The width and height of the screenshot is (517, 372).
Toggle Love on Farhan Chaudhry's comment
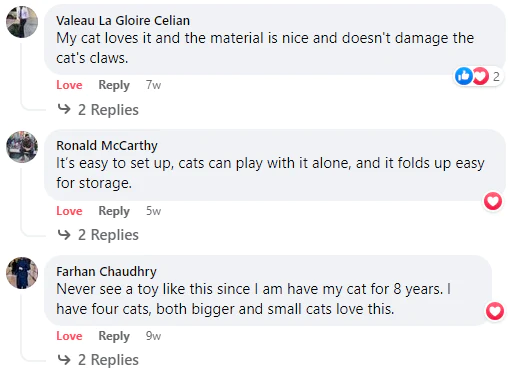click(69, 336)
